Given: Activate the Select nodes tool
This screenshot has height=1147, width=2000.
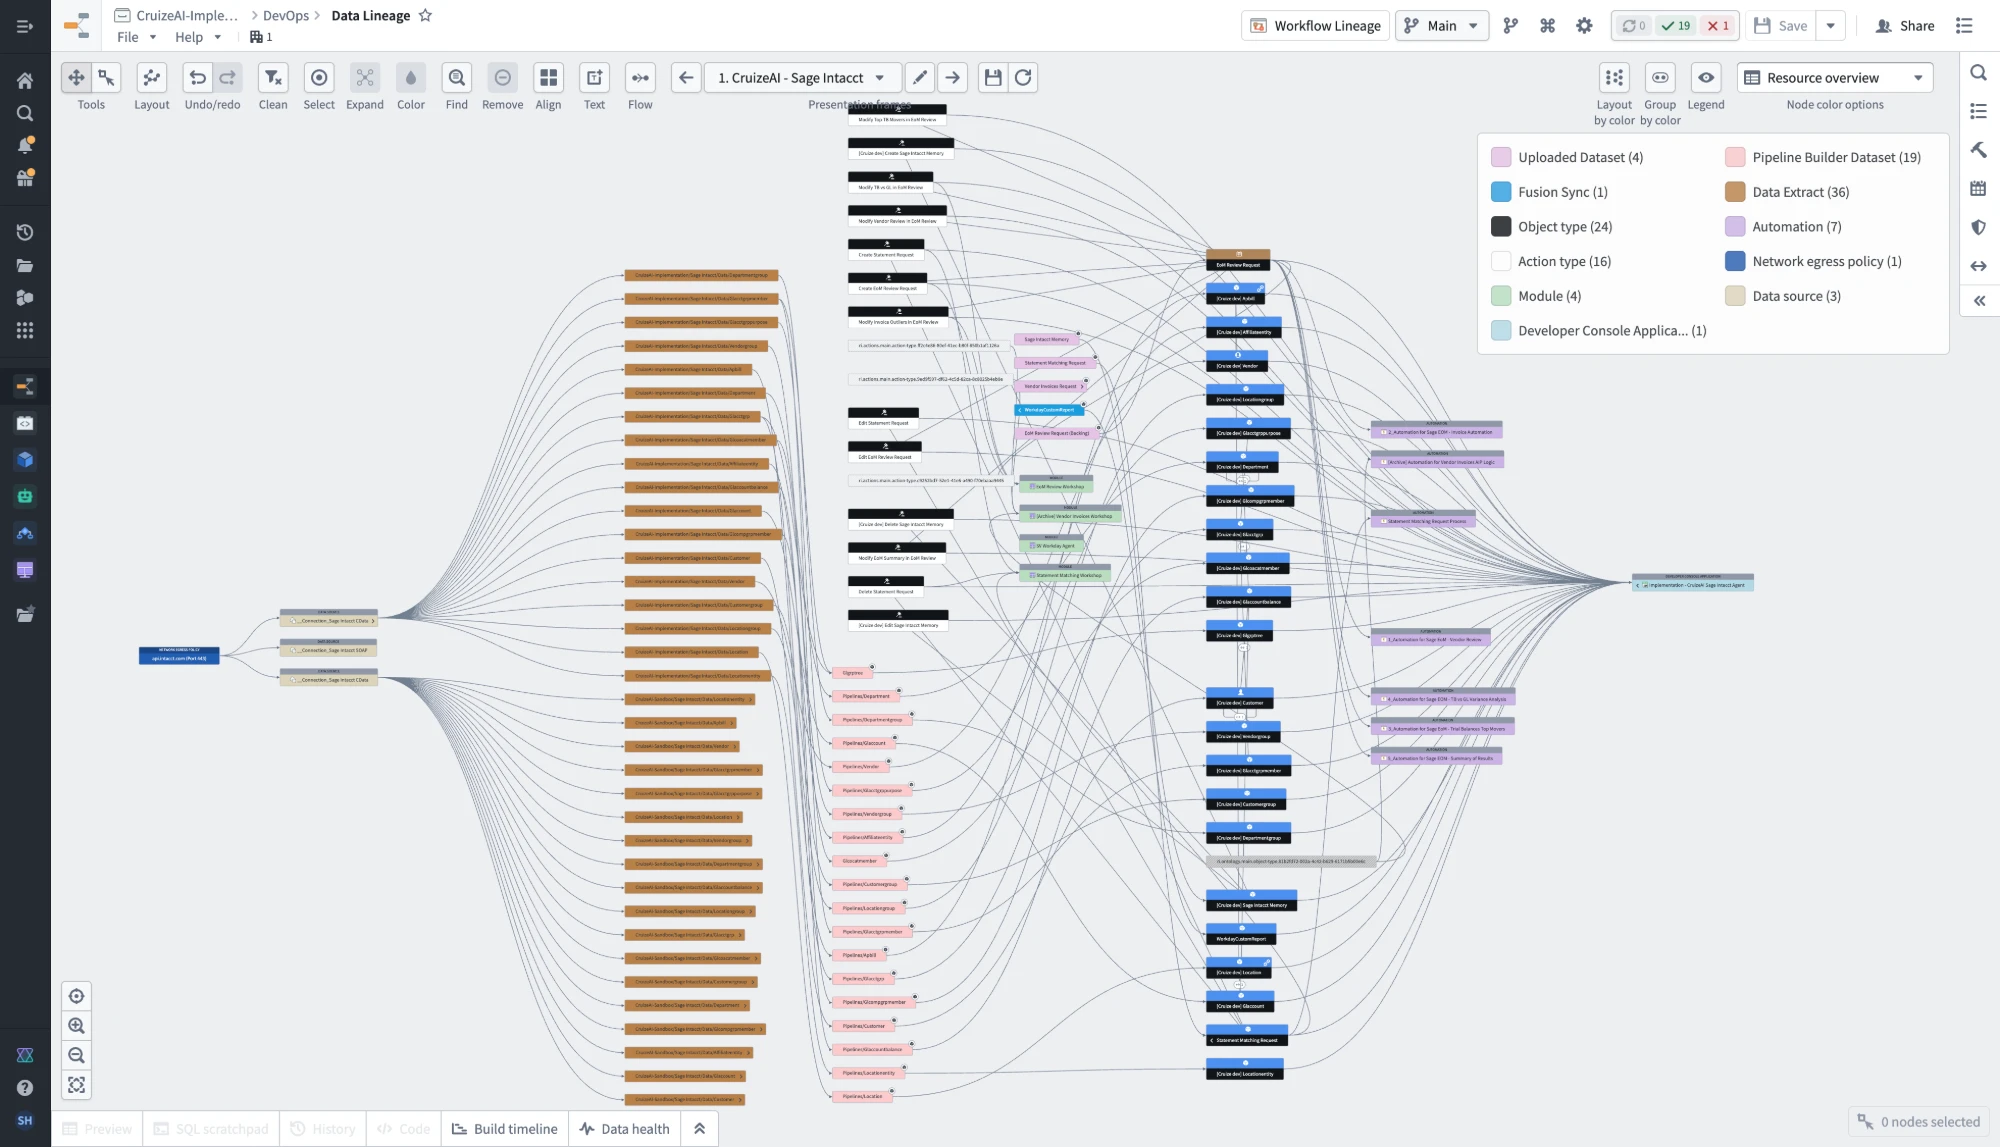Looking at the screenshot, I should point(319,78).
